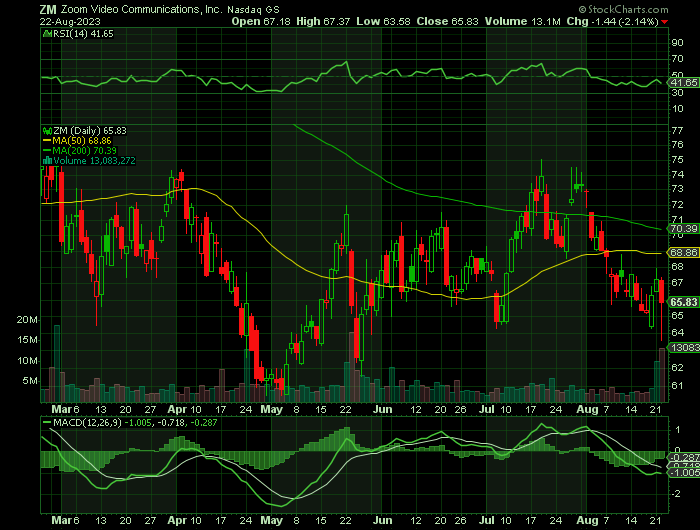700x530 pixels.
Task: Click the Chg -1.44 (-2.14%) value
Action: point(612,21)
